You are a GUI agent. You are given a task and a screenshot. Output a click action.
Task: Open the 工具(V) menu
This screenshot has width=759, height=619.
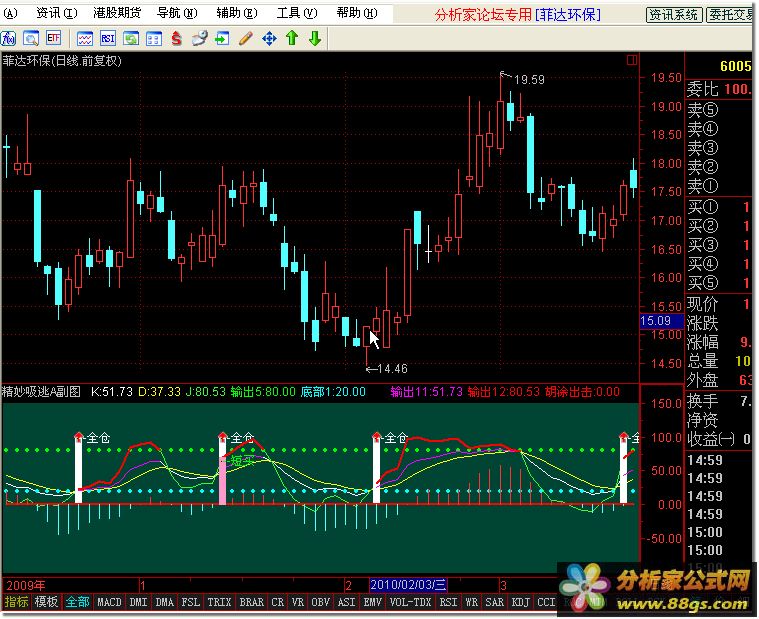pyautogui.click(x=297, y=13)
